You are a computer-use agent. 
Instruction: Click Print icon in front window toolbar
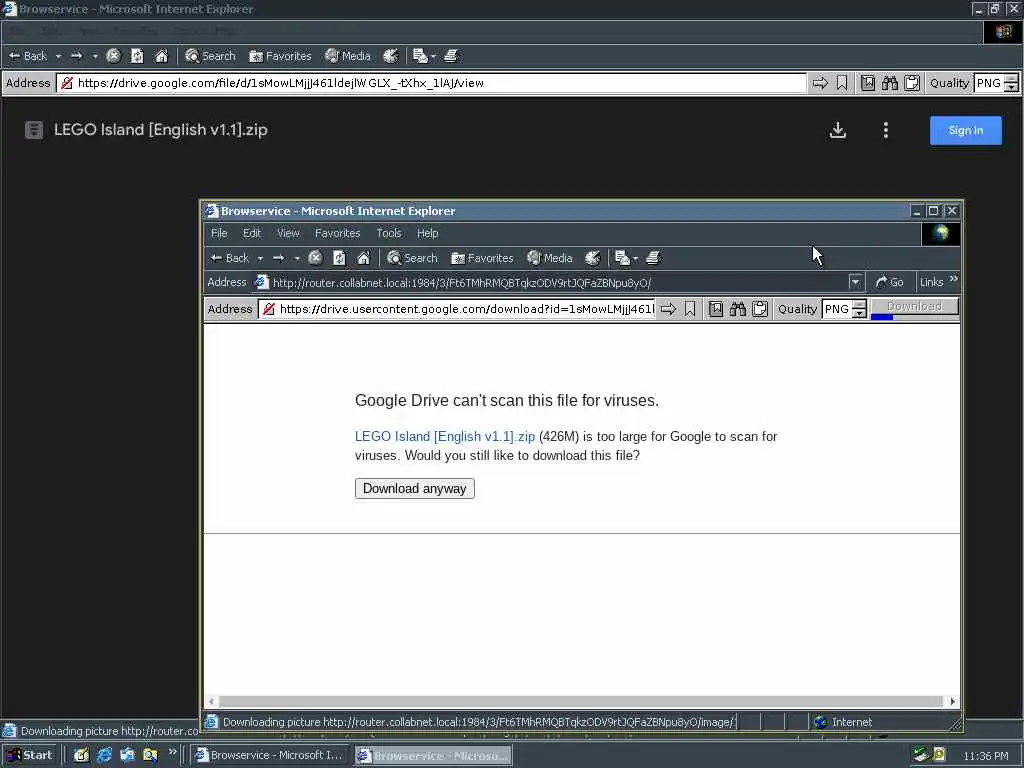click(653, 258)
